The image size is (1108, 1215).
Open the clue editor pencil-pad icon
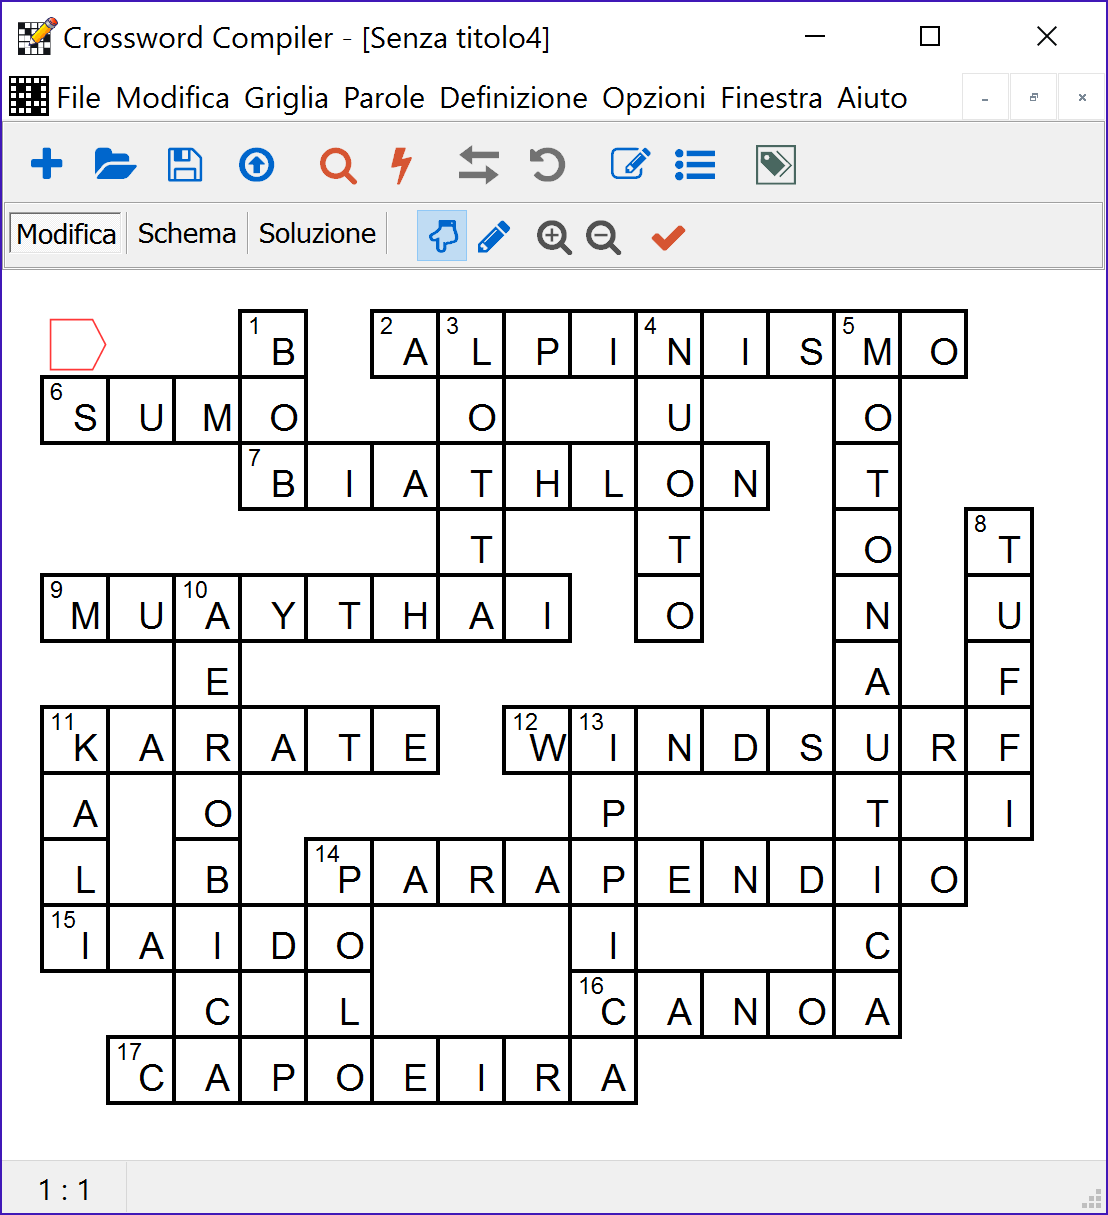pyautogui.click(x=629, y=164)
